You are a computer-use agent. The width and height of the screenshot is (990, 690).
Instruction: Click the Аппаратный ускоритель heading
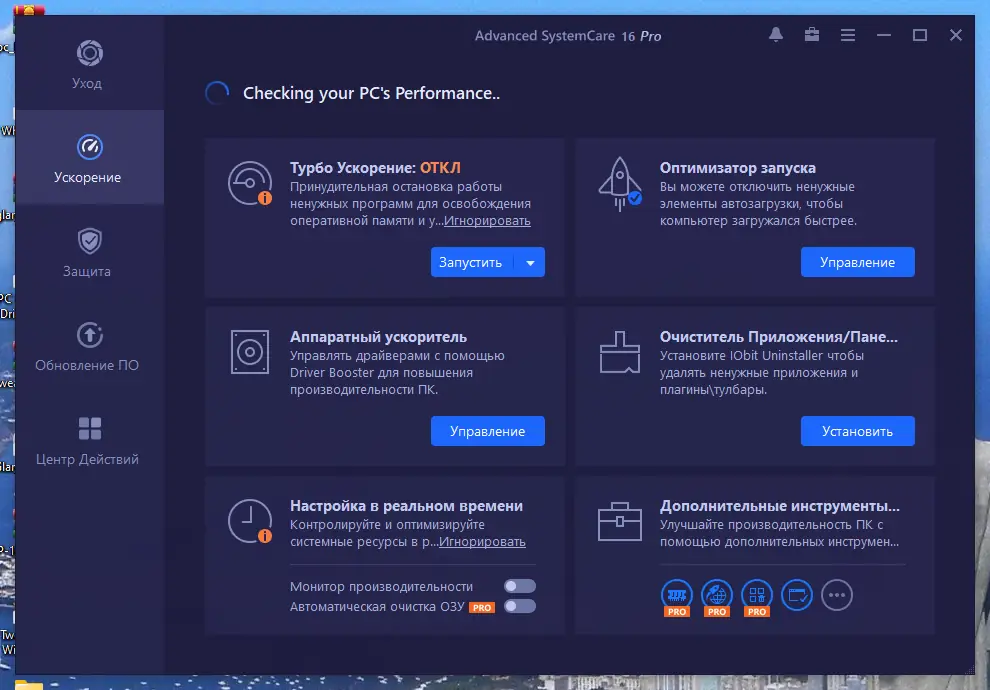click(378, 337)
